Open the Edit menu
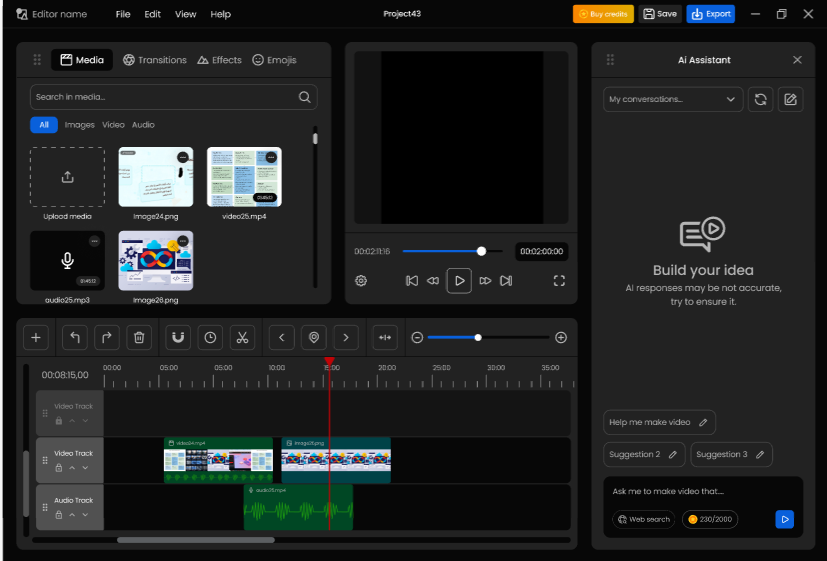This screenshot has width=827, height=561. [x=152, y=14]
